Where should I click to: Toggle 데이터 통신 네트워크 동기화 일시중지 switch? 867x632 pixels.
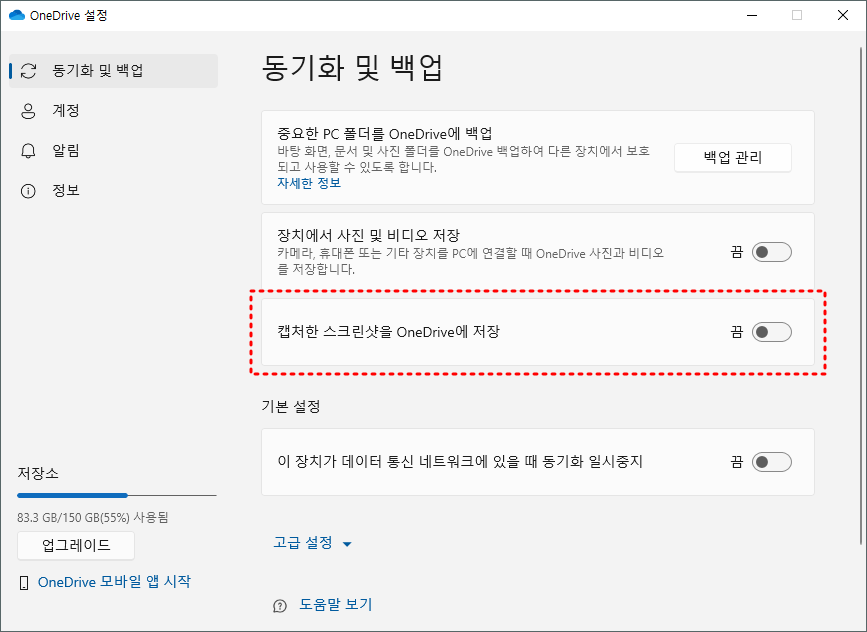click(771, 462)
